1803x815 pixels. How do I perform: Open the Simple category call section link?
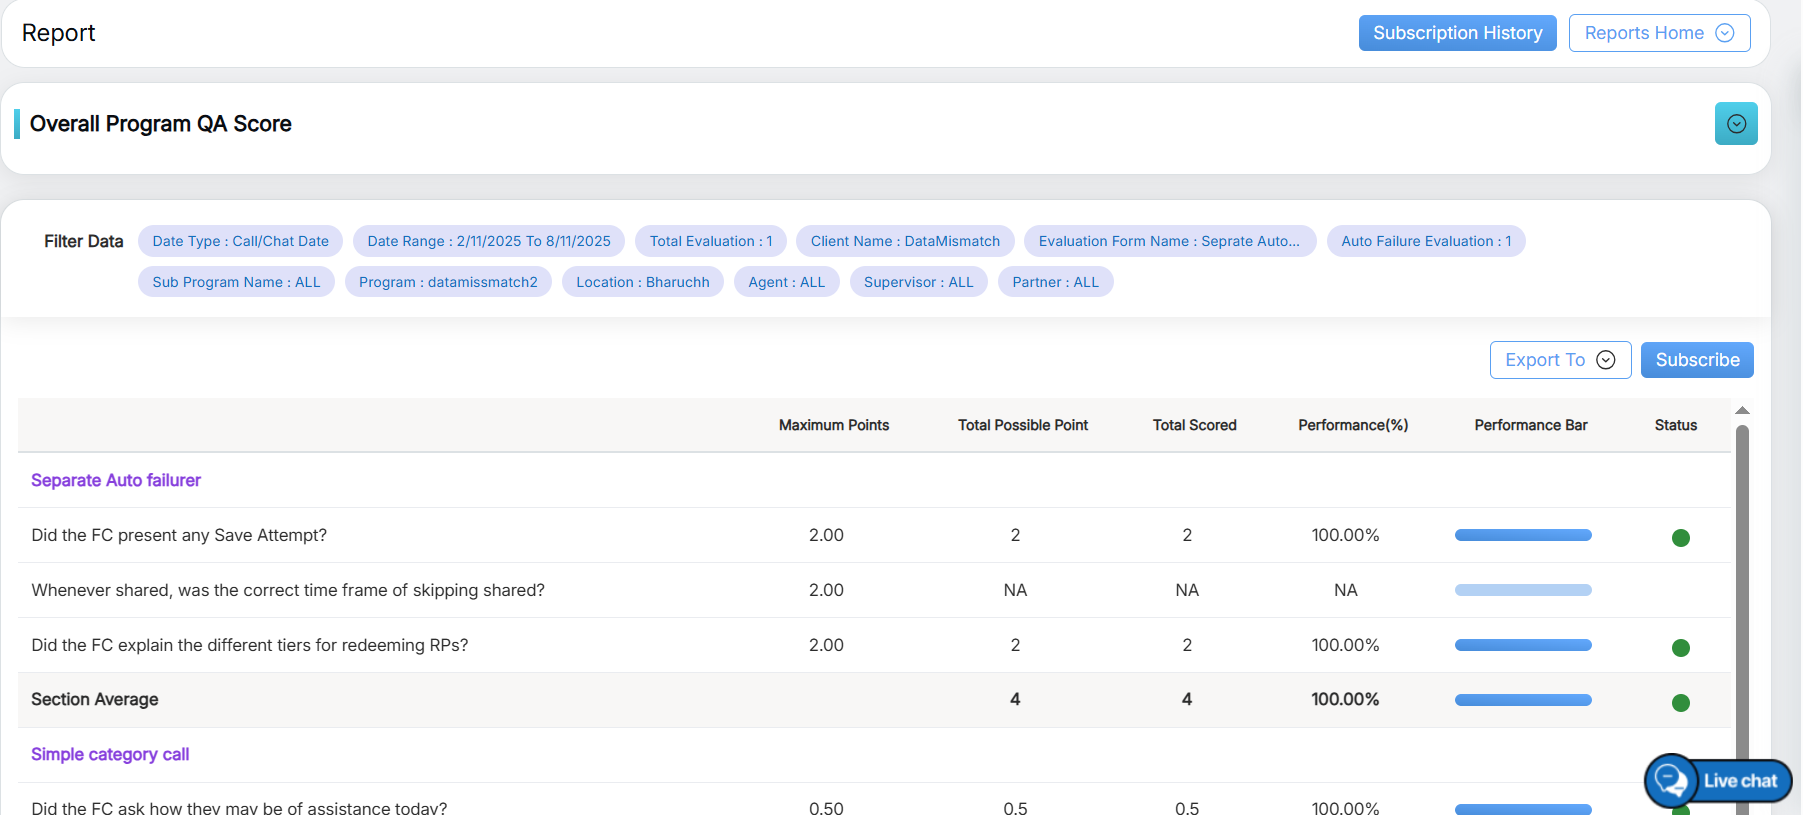click(110, 755)
